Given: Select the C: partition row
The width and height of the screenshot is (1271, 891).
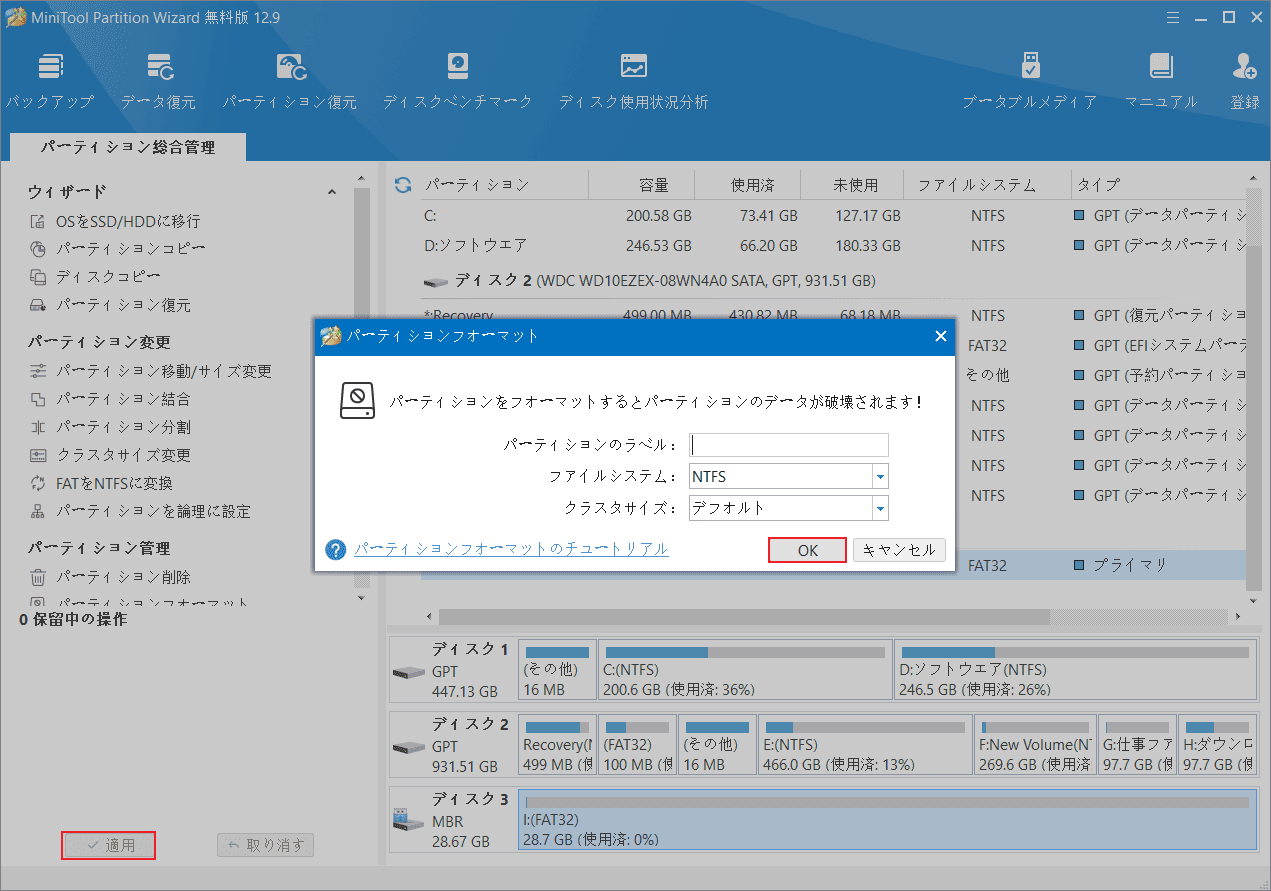Looking at the screenshot, I should [834, 215].
